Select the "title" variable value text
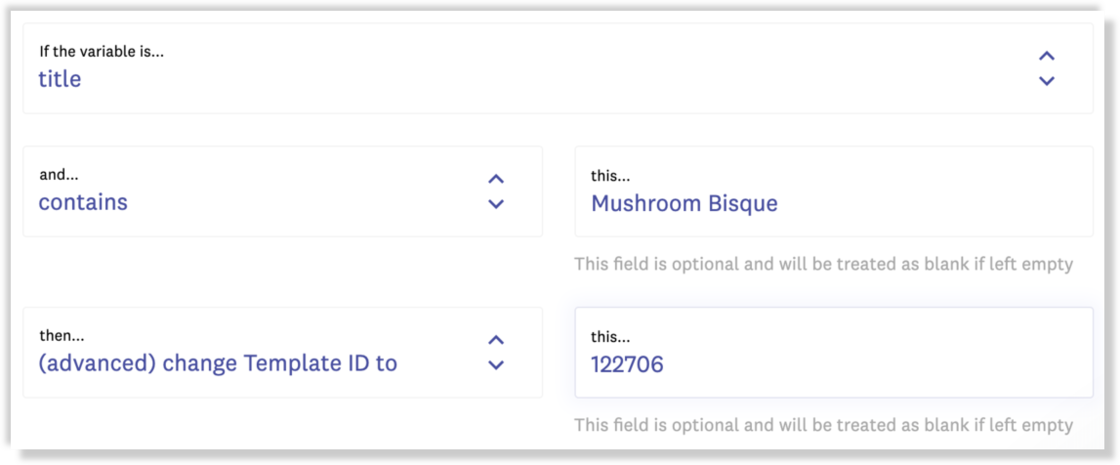This screenshot has width=1120, height=465. 60,80
